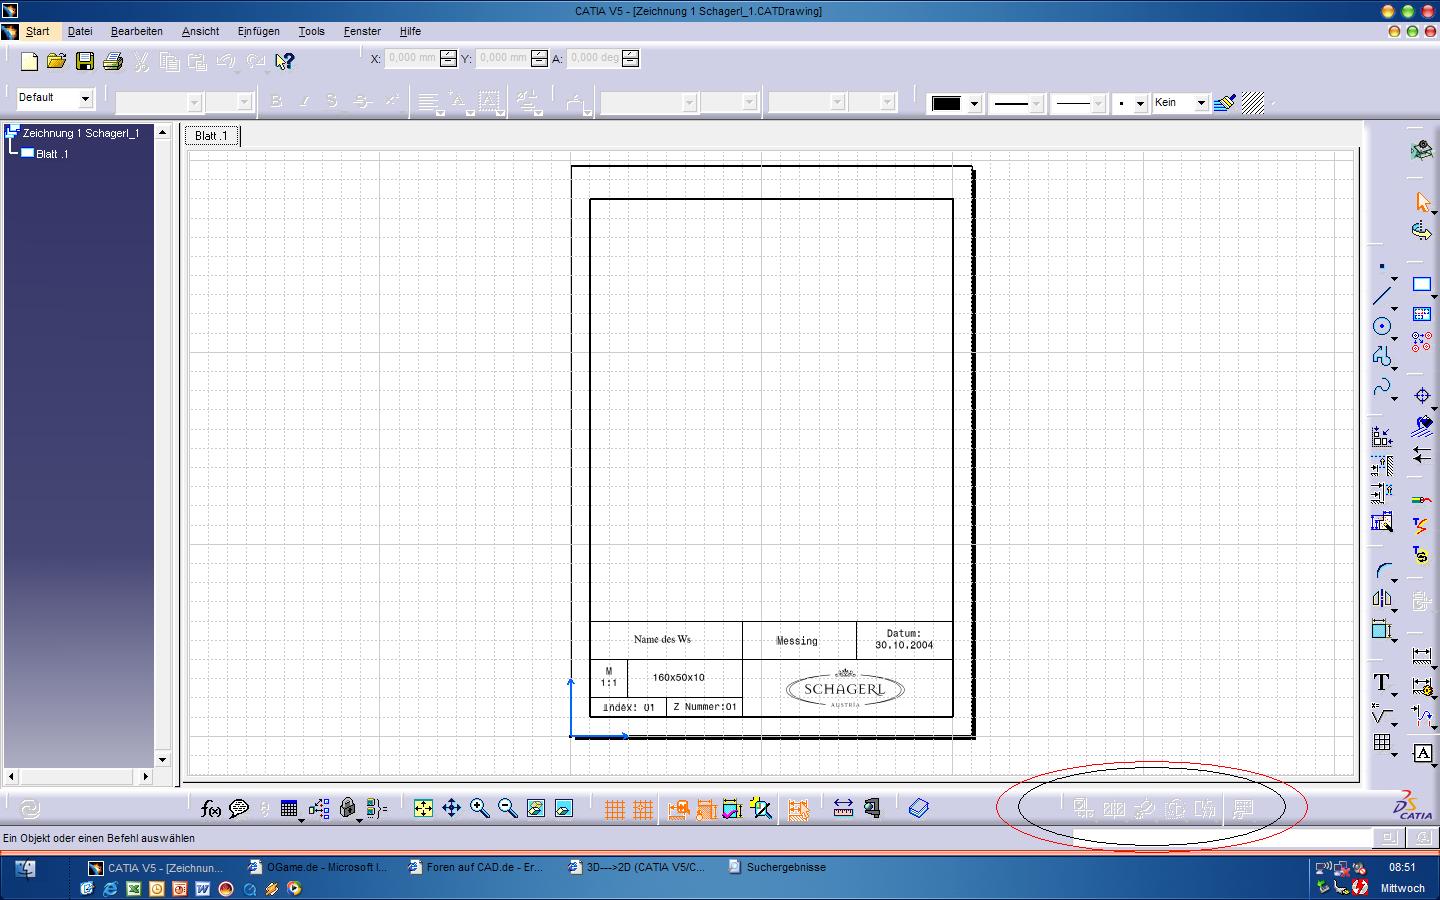The image size is (1440, 900).
Task: Click the Area Fill hatch icon
Action: tap(1252, 103)
